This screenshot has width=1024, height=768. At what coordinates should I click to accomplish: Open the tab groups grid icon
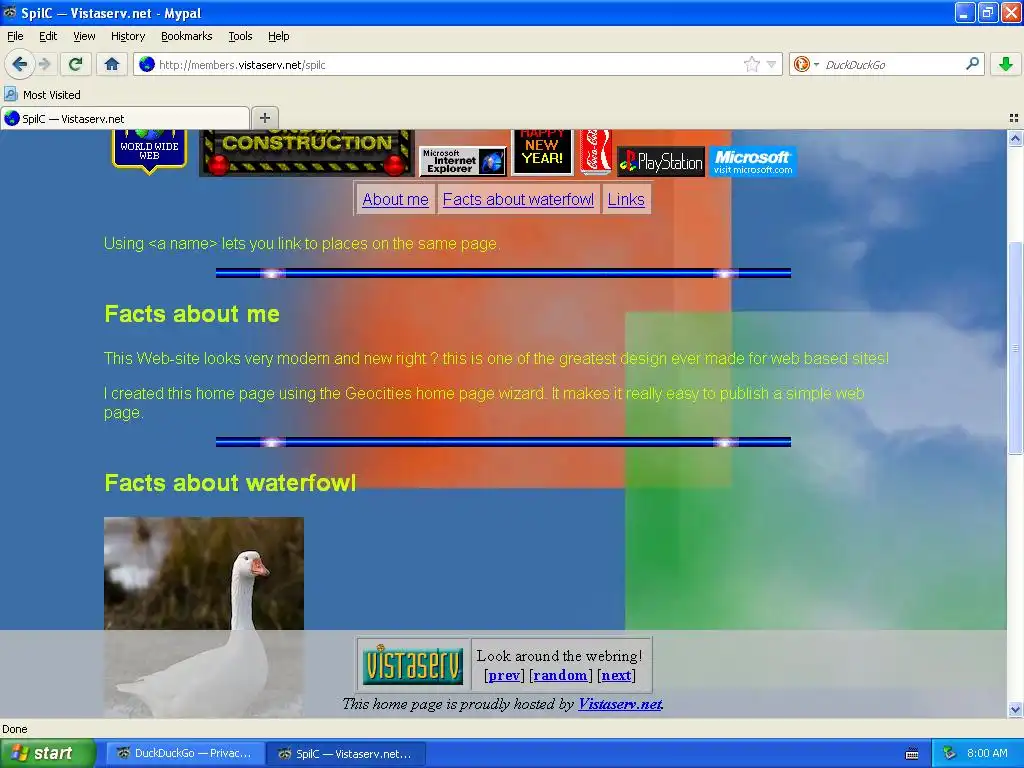tap(1014, 118)
